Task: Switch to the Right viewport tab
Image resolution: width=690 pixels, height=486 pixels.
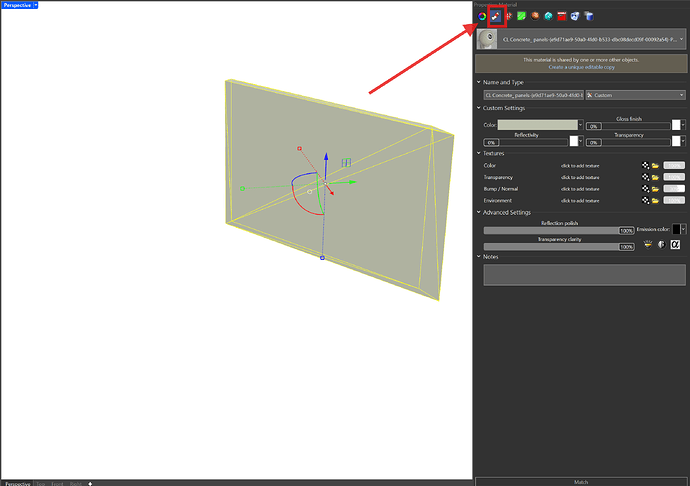Action: tap(76, 483)
